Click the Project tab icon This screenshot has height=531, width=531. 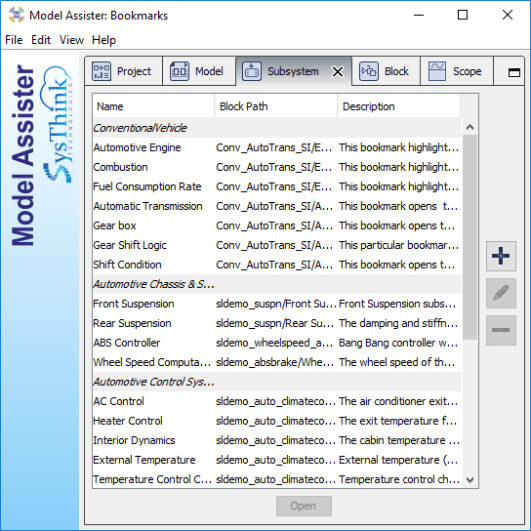[101, 71]
